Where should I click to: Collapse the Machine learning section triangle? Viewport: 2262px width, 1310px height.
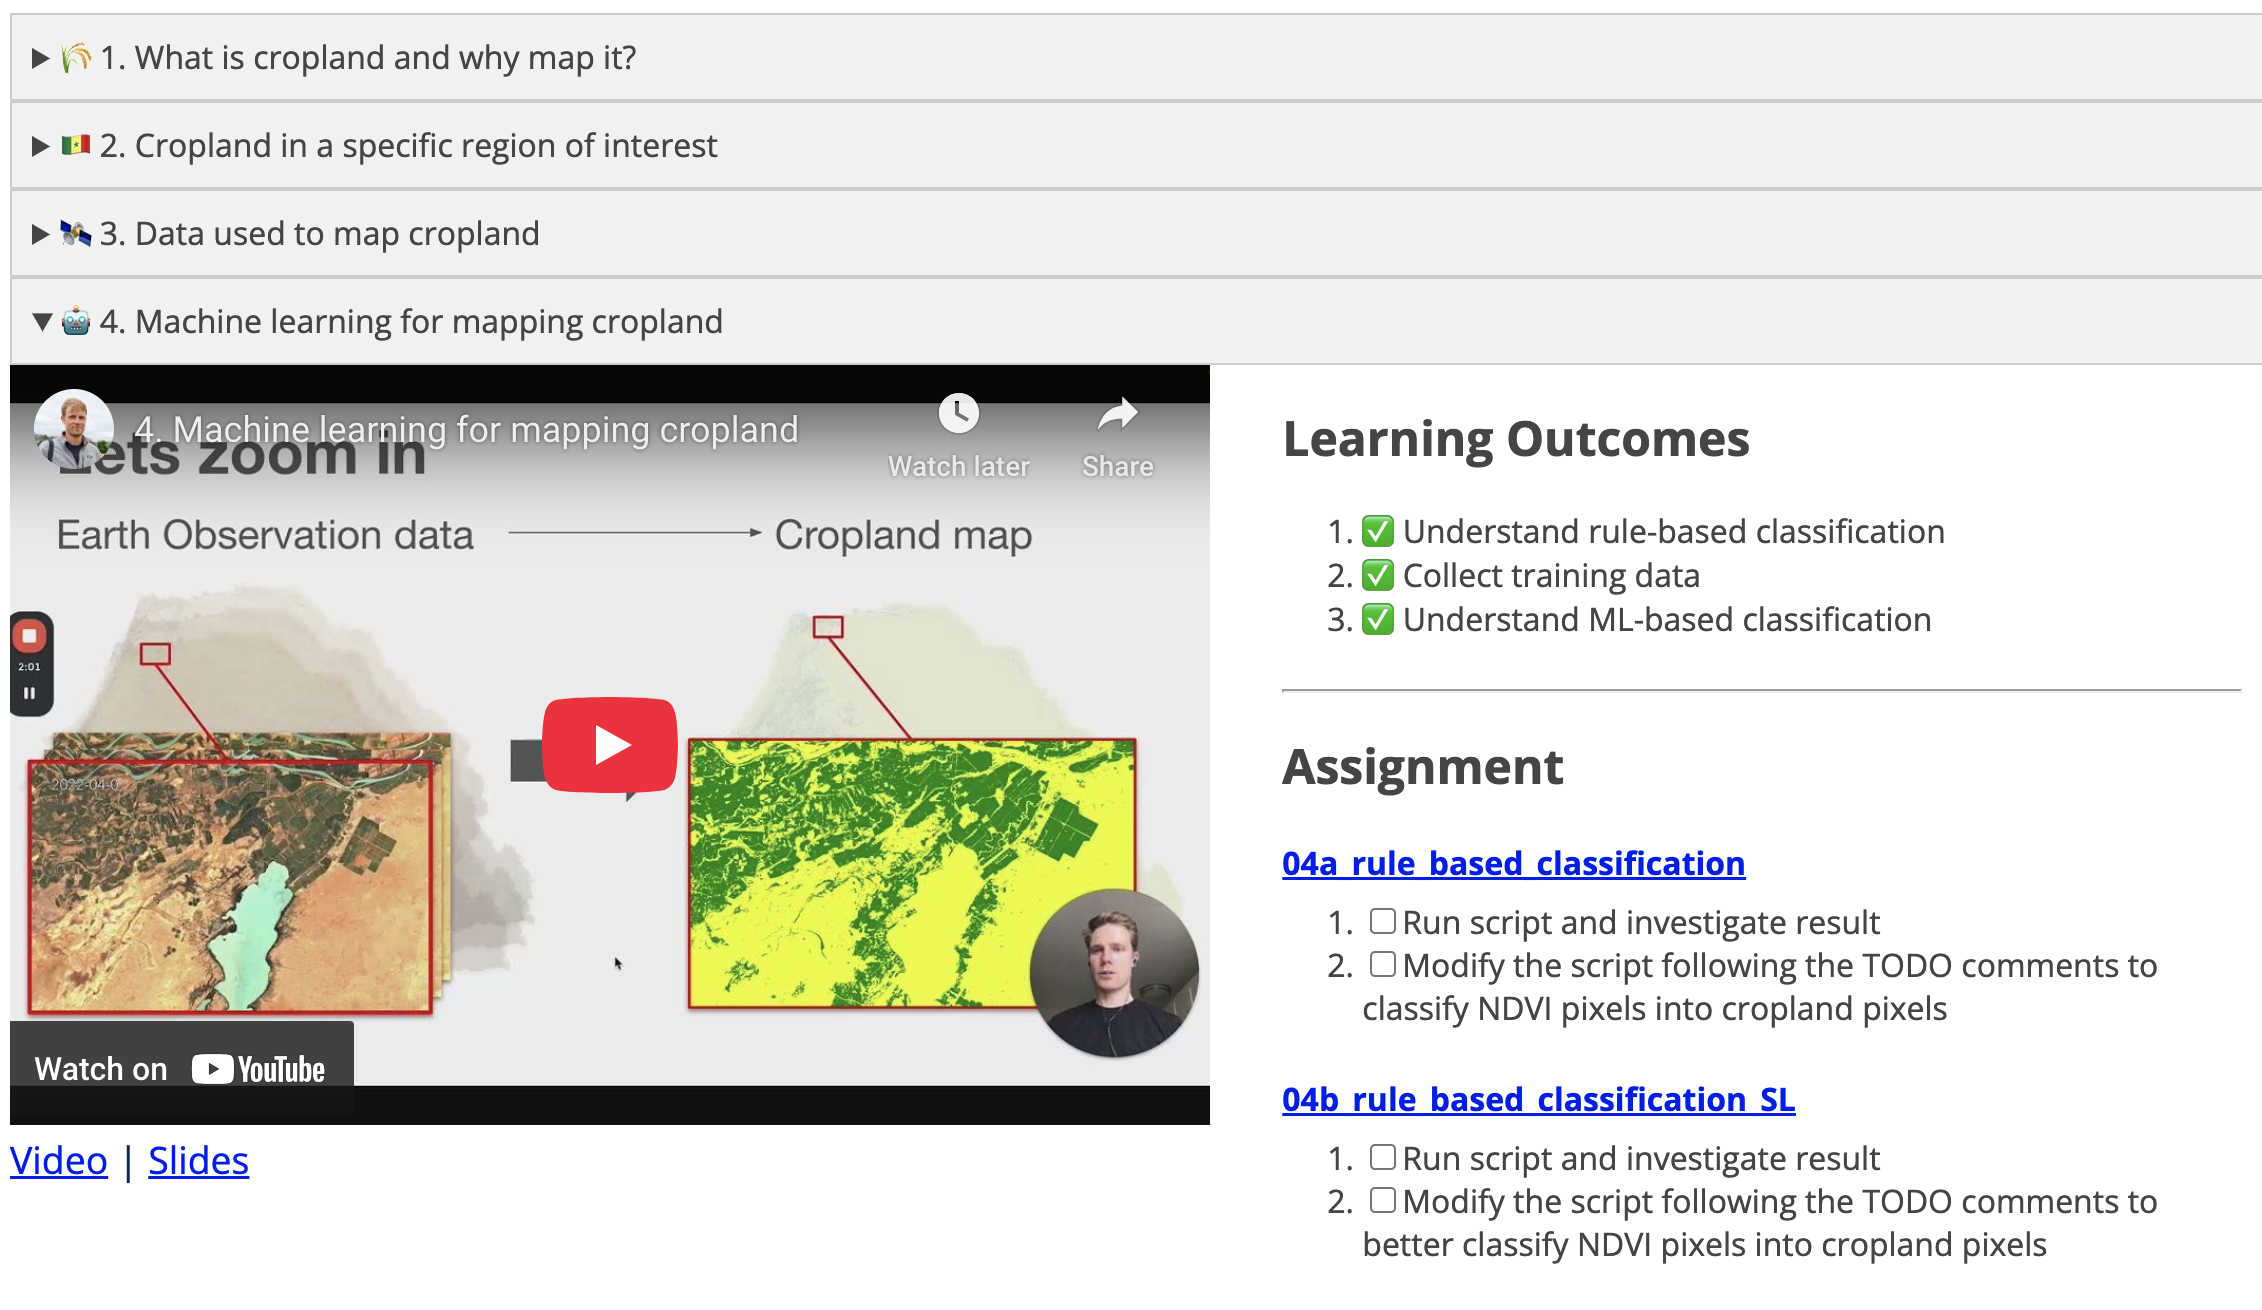[x=41, y=322]
